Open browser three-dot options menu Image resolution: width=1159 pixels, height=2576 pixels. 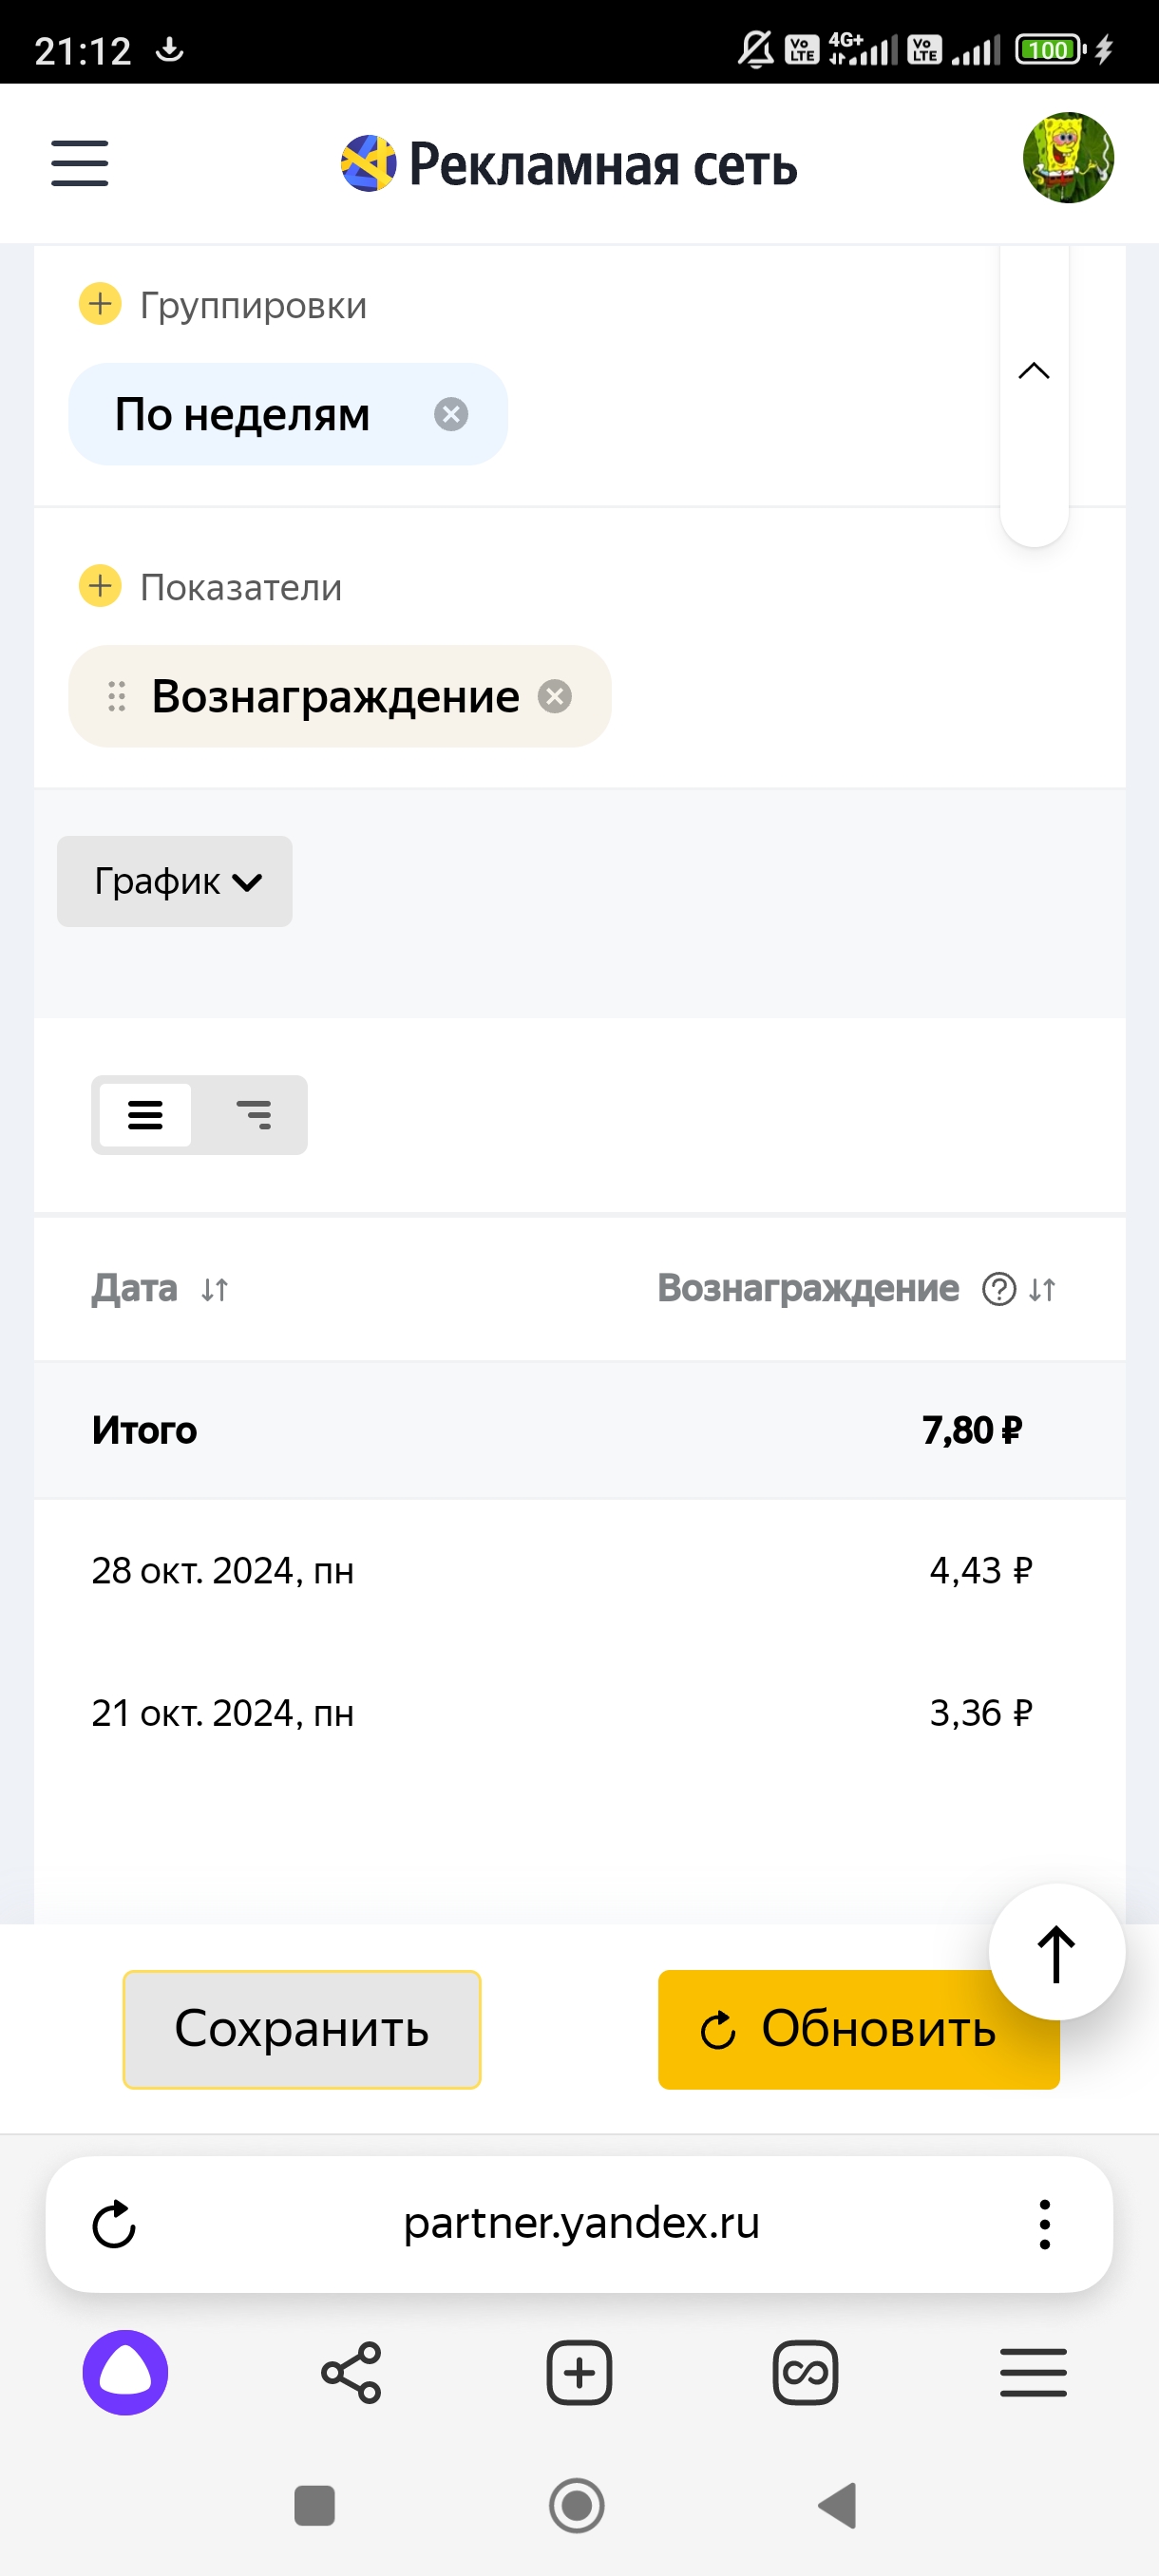coord(1044,2224)
